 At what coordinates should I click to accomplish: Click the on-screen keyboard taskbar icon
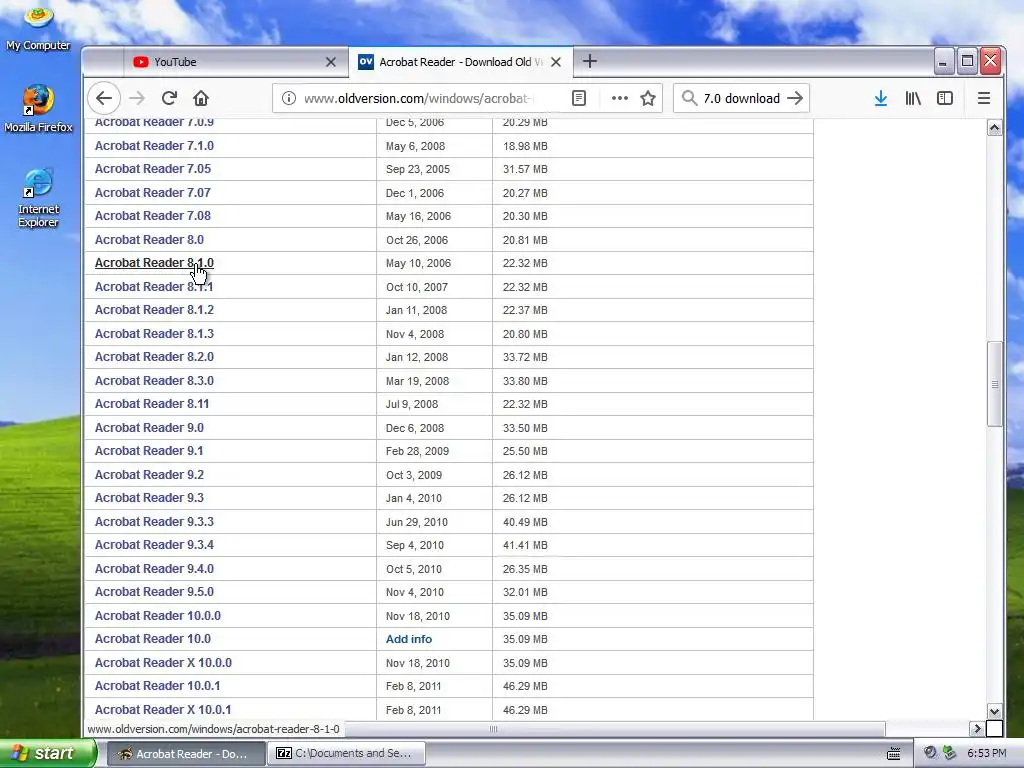pyautogui.click(x=894, y=754)
